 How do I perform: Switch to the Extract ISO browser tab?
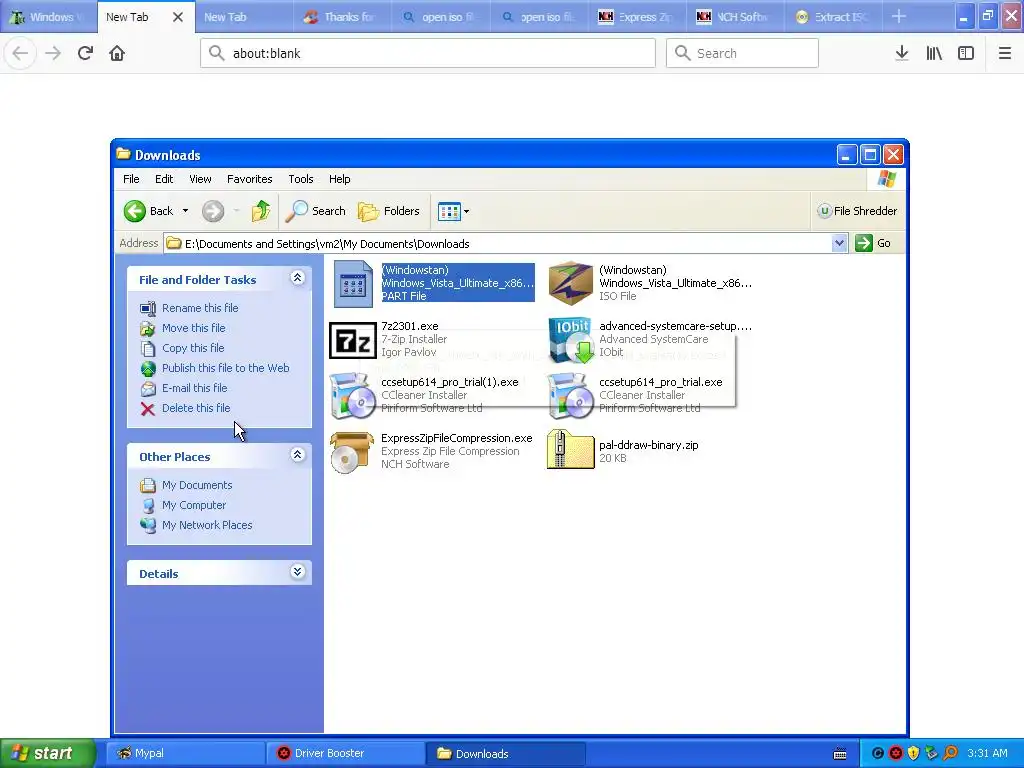pyautogui.click(x=833, y=17)
